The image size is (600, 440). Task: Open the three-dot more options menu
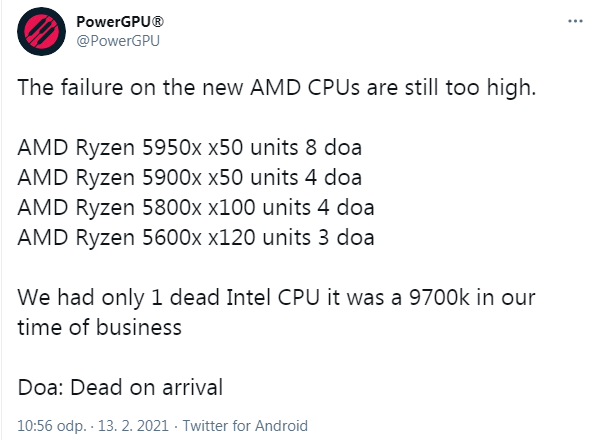coord(575,21)
